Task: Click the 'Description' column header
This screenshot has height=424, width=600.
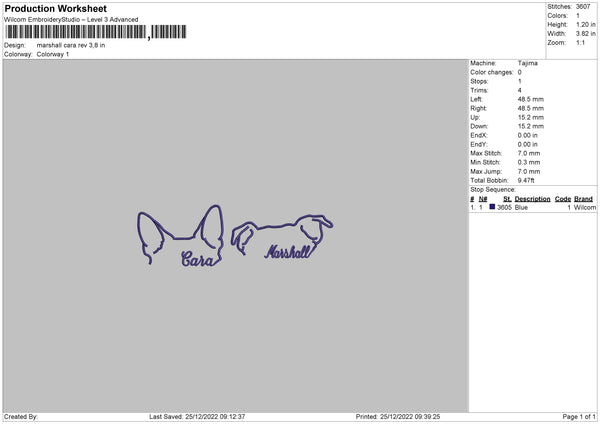Action: [532, 199]
